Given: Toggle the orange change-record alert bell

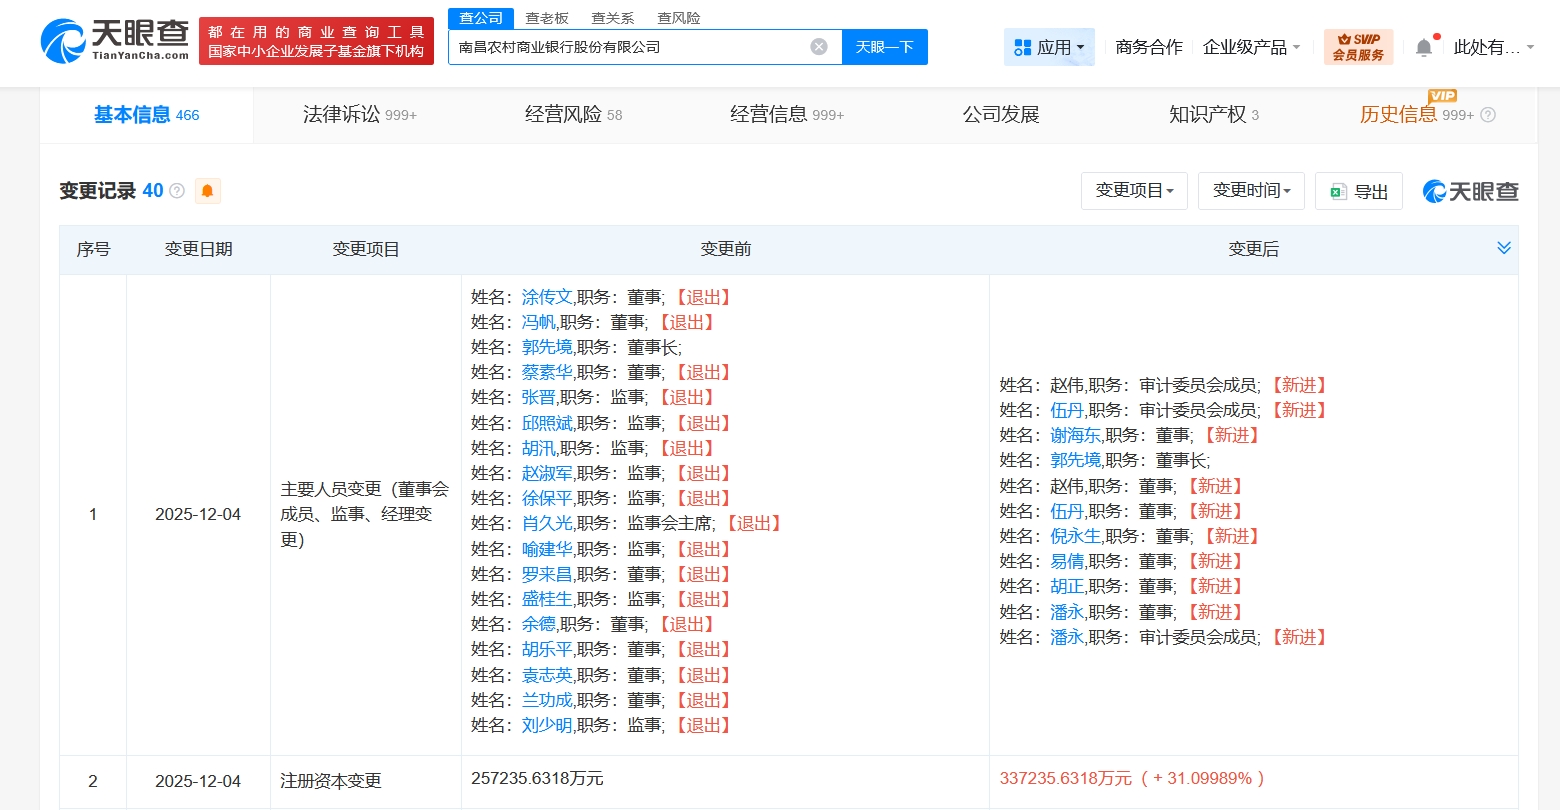Looking at the screenshot, I should tap(208, 191).
